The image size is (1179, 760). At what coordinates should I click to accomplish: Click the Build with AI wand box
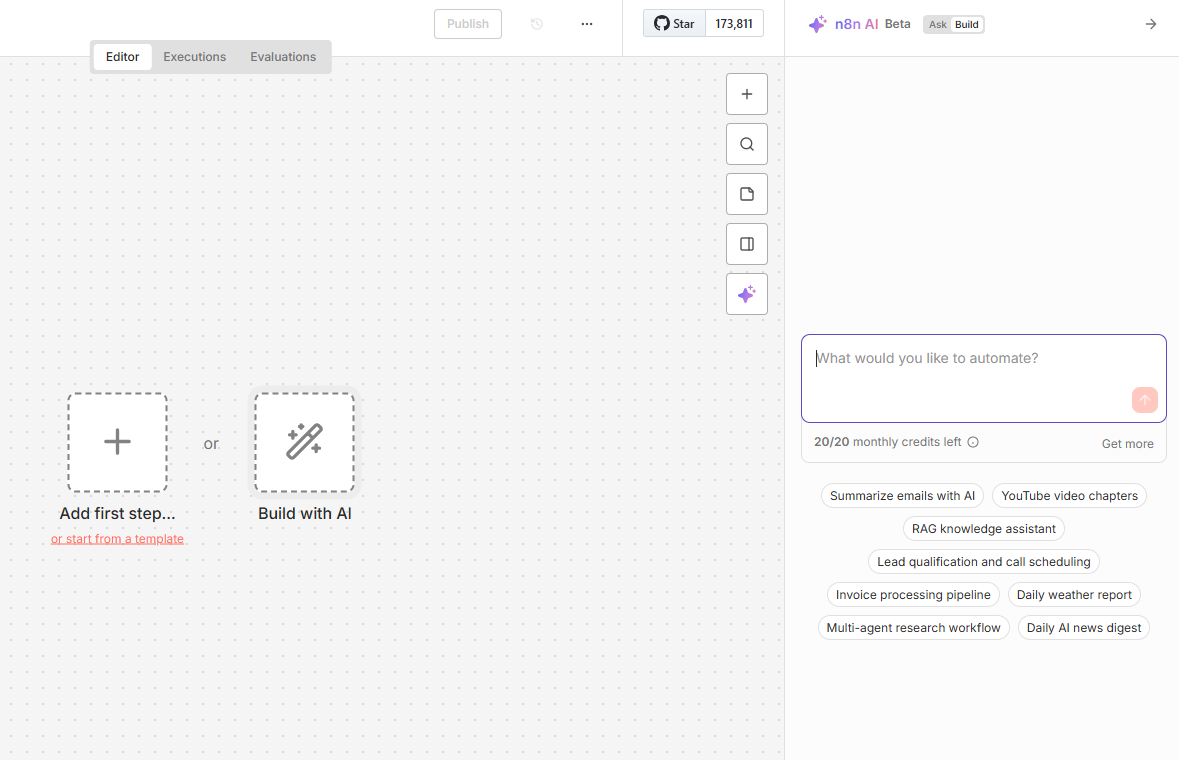click(x=305, y=443)
